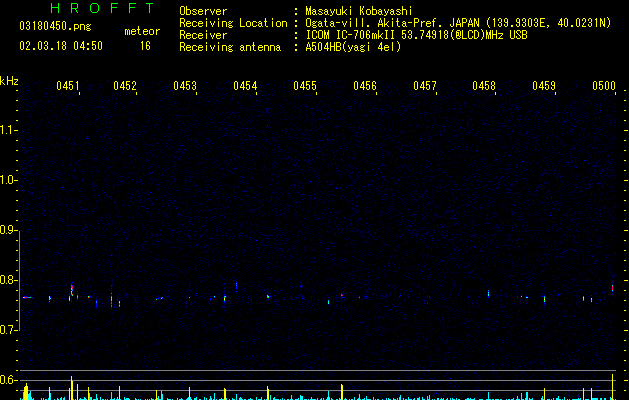Click the tallest yellow level bar near 0451
This screenshot has height=400, width=629.
71,388
